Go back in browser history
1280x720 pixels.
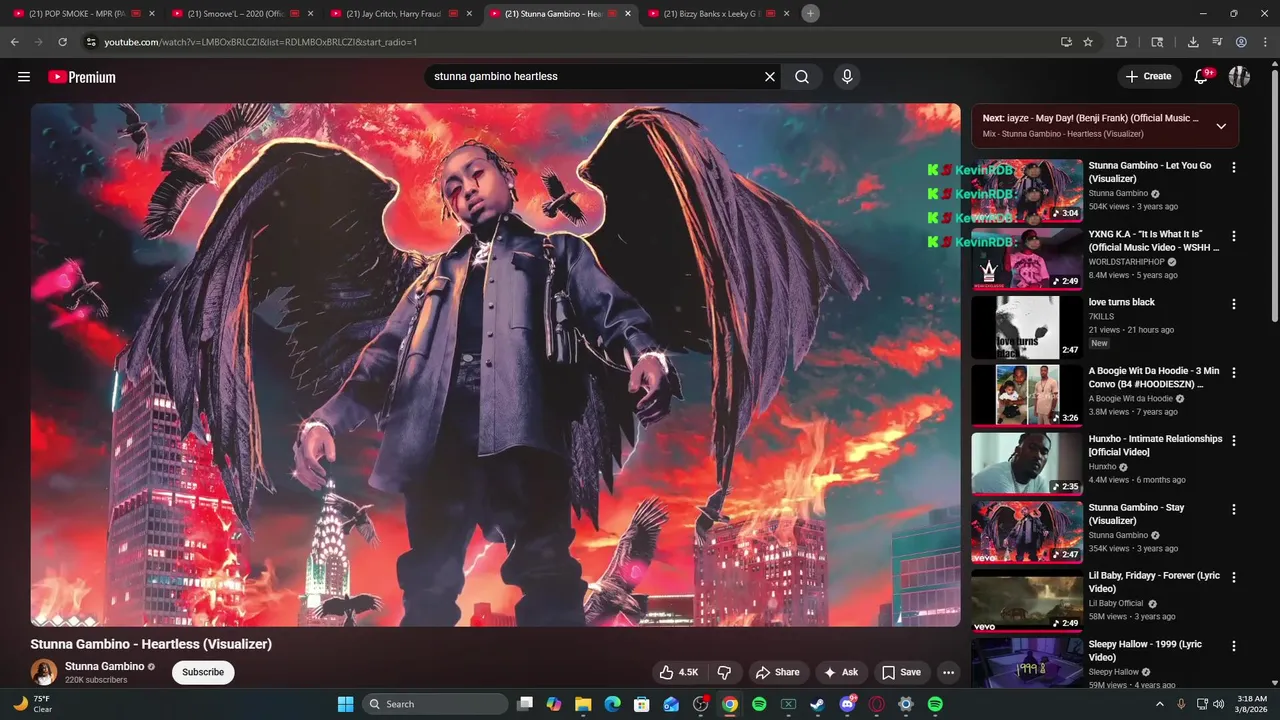pos(14,42)
